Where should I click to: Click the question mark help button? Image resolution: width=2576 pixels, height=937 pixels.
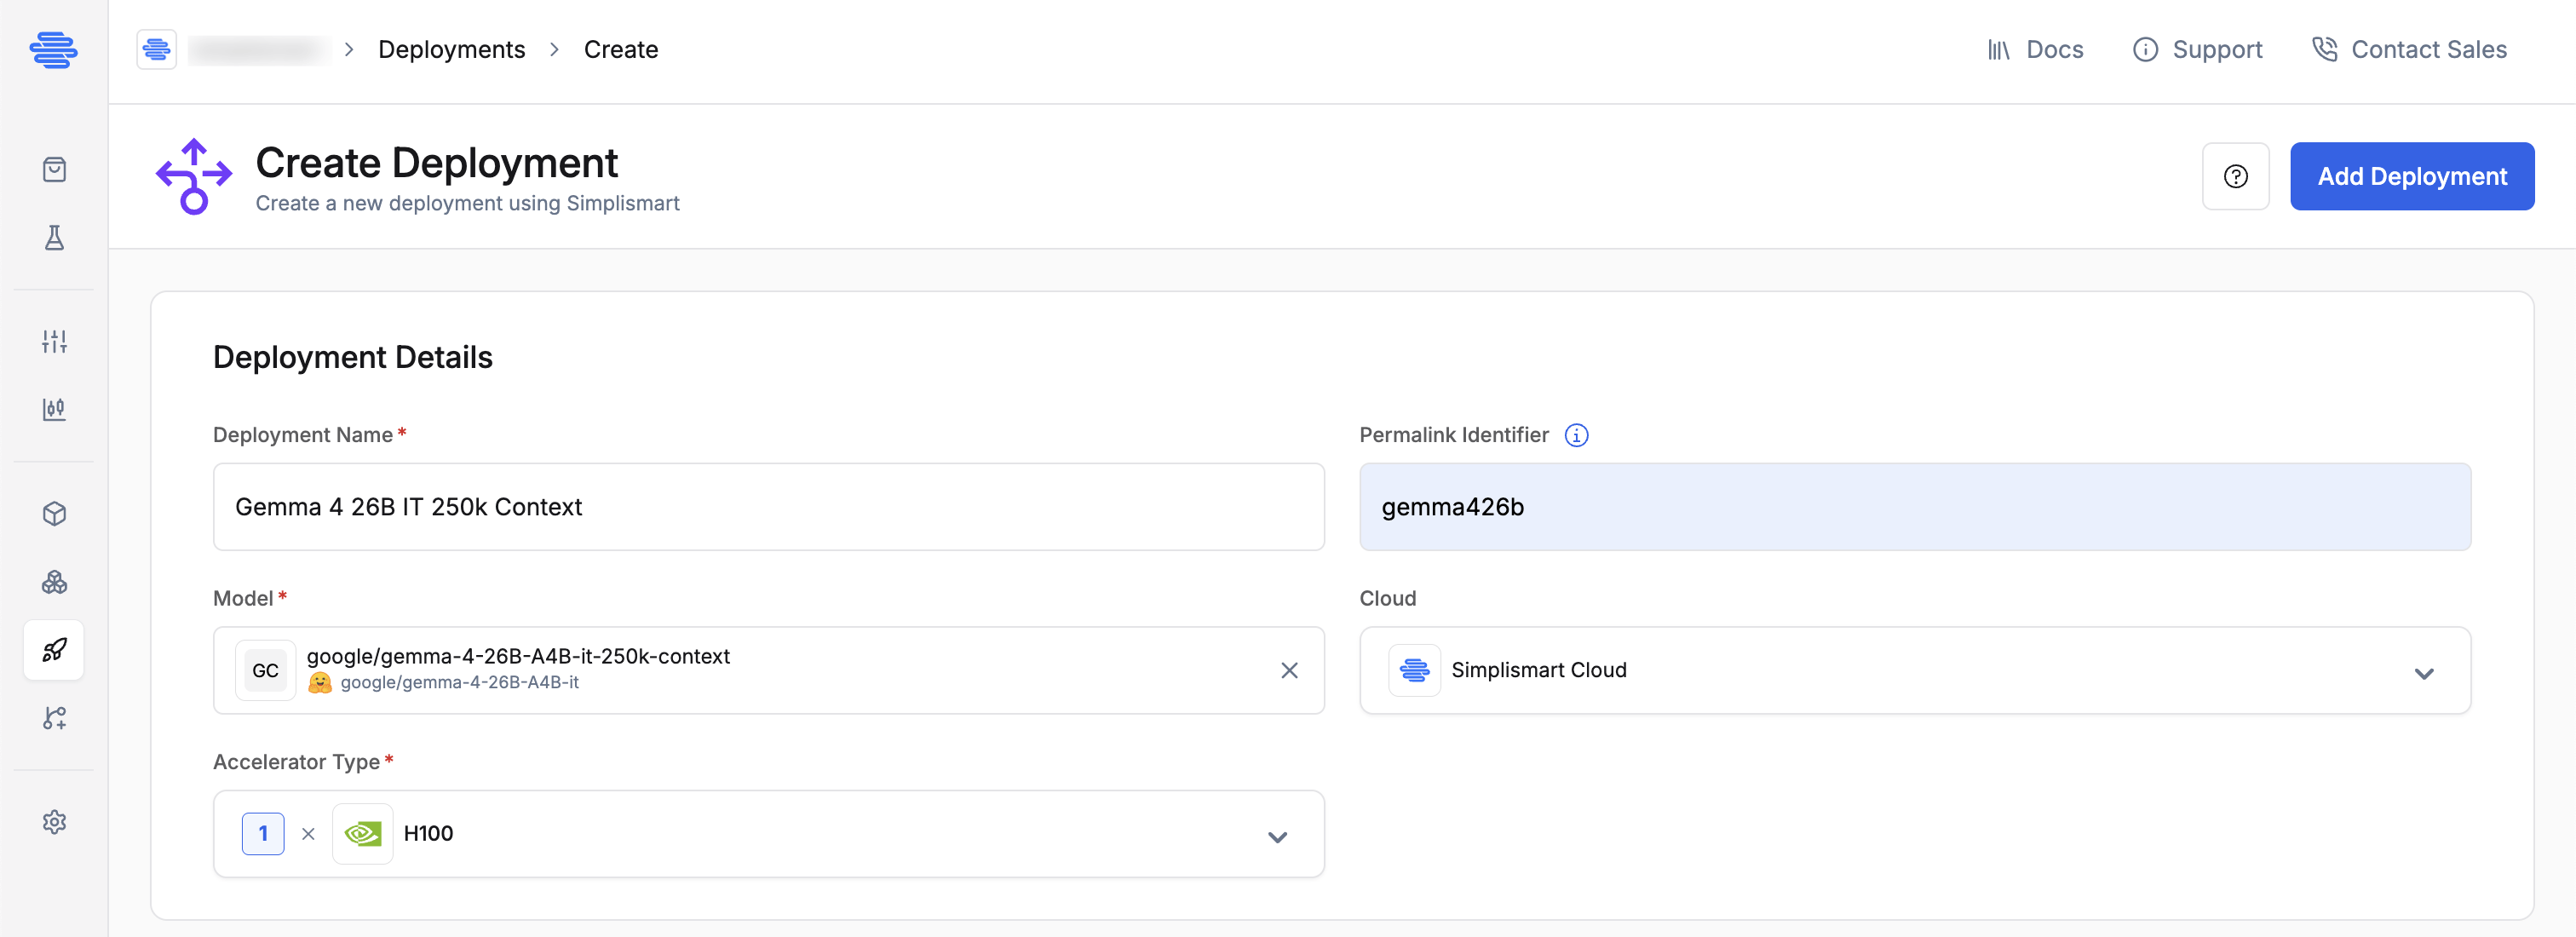pyautogui.click(x=2235, y=176)
